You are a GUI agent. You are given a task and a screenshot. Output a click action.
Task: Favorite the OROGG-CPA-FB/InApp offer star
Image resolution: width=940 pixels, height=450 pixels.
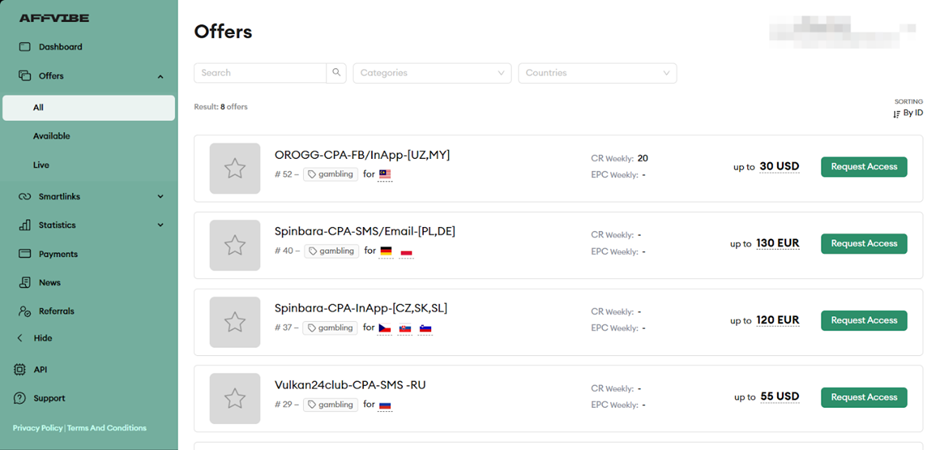click(235, 168)
